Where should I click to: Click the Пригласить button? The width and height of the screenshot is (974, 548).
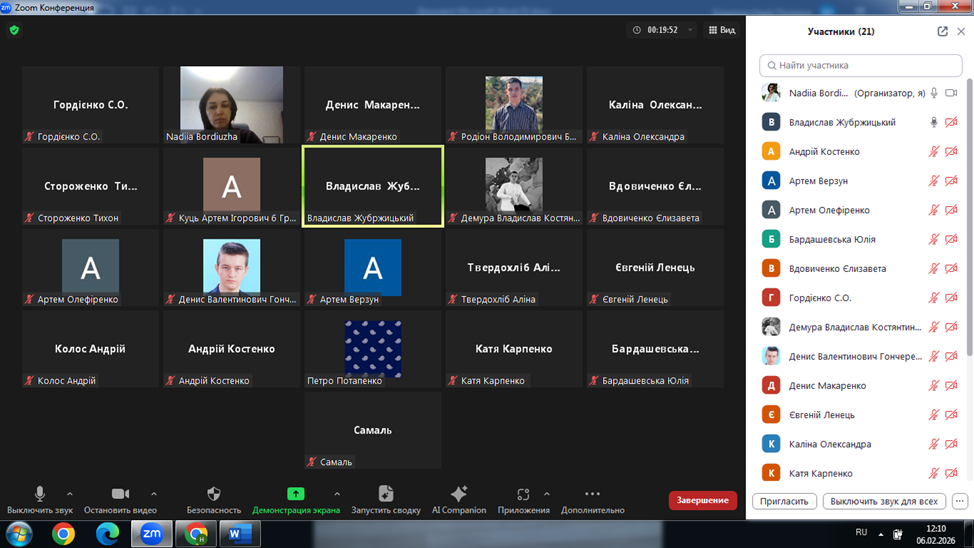pyautogui.click(x=784, y=501)
